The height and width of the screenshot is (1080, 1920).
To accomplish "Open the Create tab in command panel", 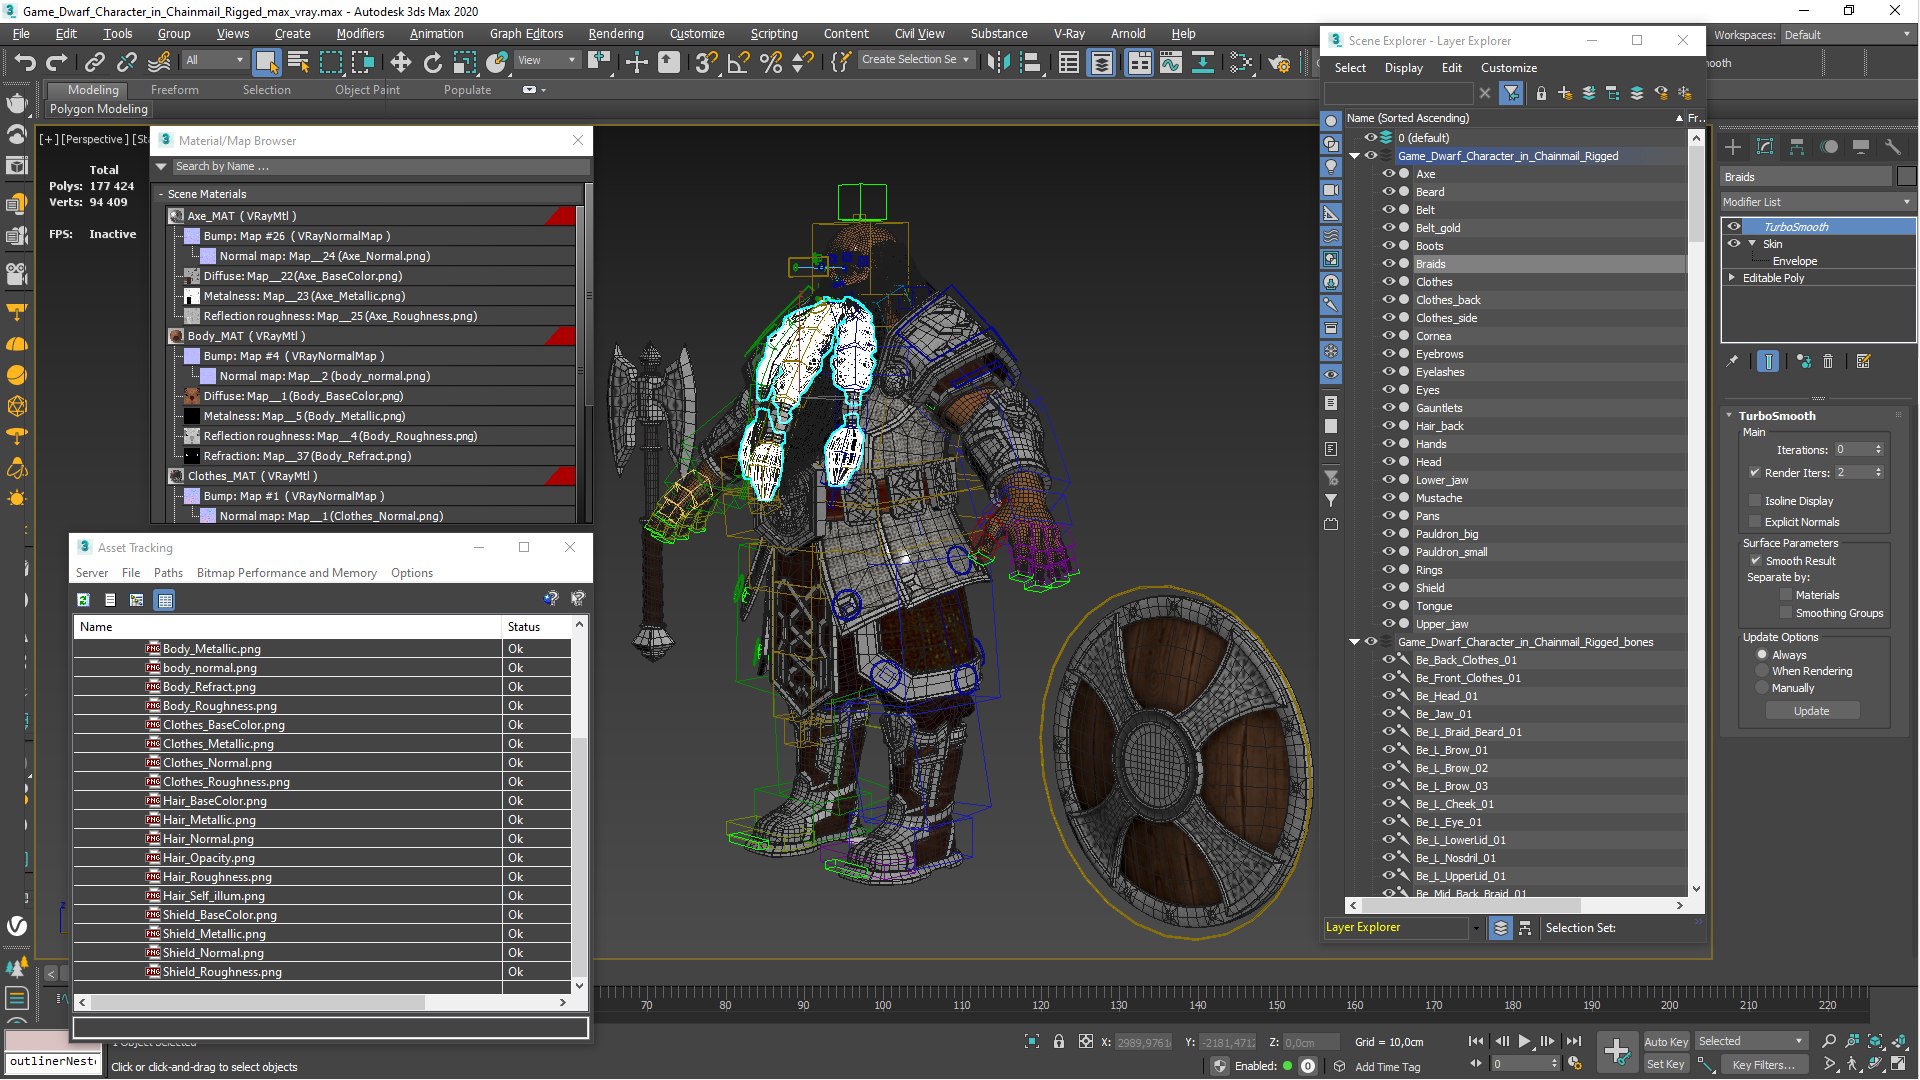I will click(1733, 147).
